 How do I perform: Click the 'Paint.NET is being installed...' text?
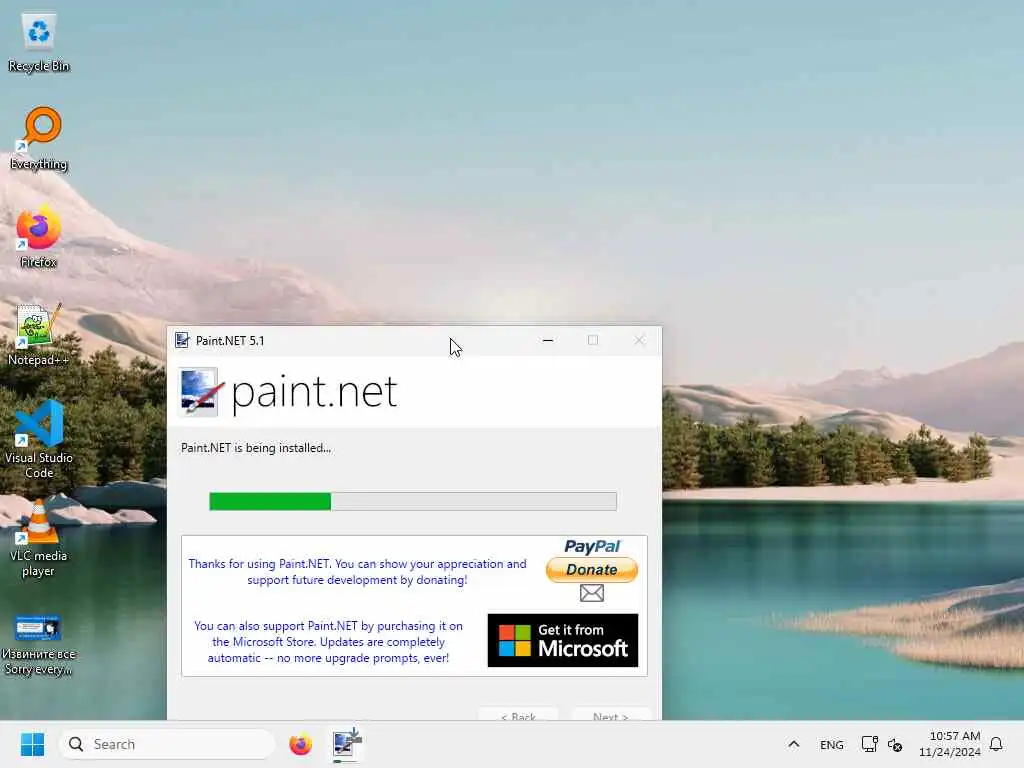[256, 448]
